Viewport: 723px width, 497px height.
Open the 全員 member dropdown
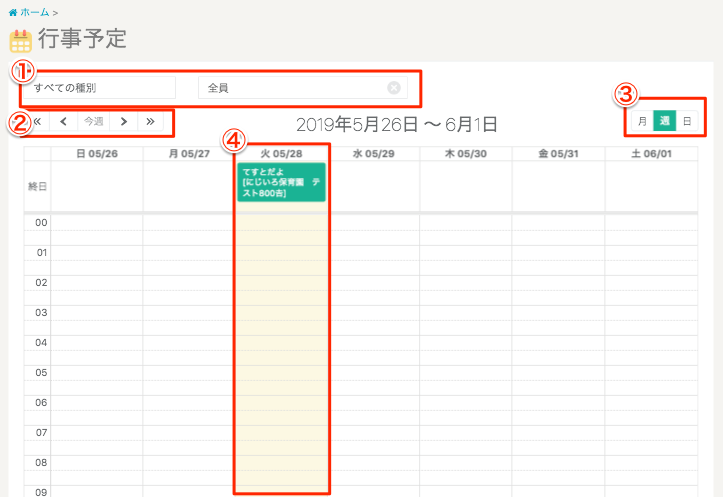[x=295, y=88]
